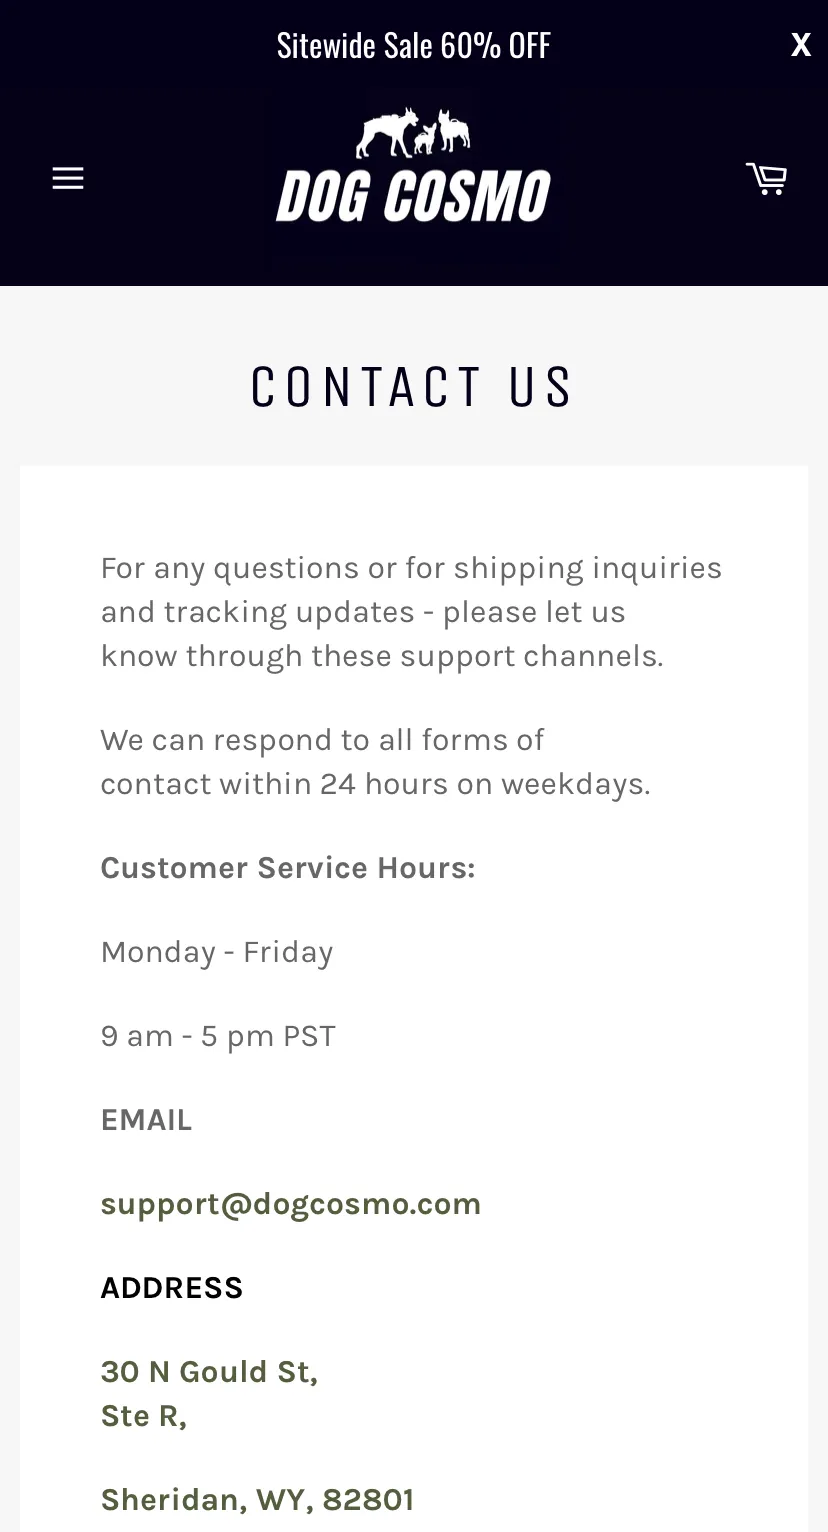Click the shipping inquiries intro paragraph
This screenshot has height=1532, width=828.
(411, 612)
